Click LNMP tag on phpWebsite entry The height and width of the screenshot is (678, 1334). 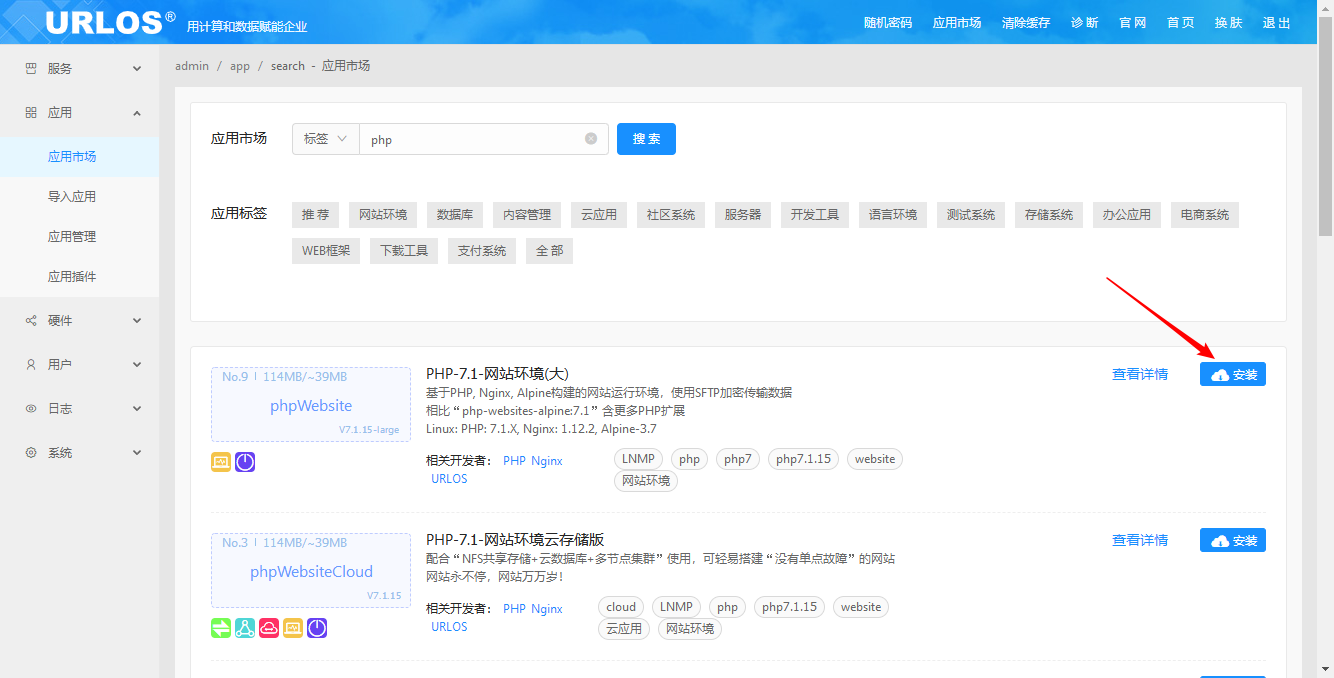point(638,459)
